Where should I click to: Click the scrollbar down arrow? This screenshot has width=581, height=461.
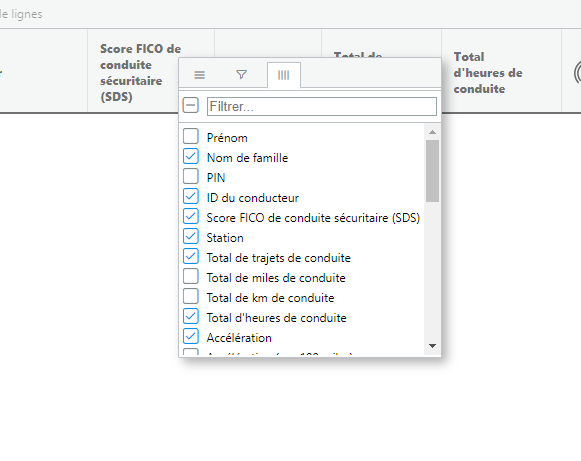pyautogui.click(x=432, y=346)
